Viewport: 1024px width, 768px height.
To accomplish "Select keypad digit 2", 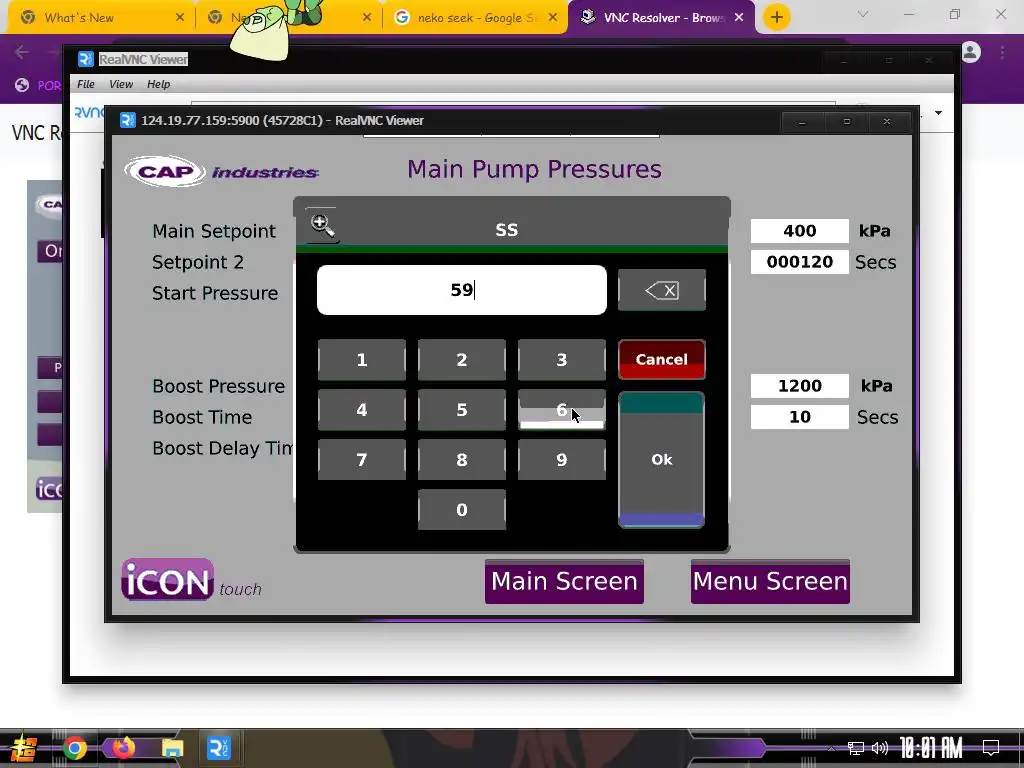I will [x=462, y=360].
